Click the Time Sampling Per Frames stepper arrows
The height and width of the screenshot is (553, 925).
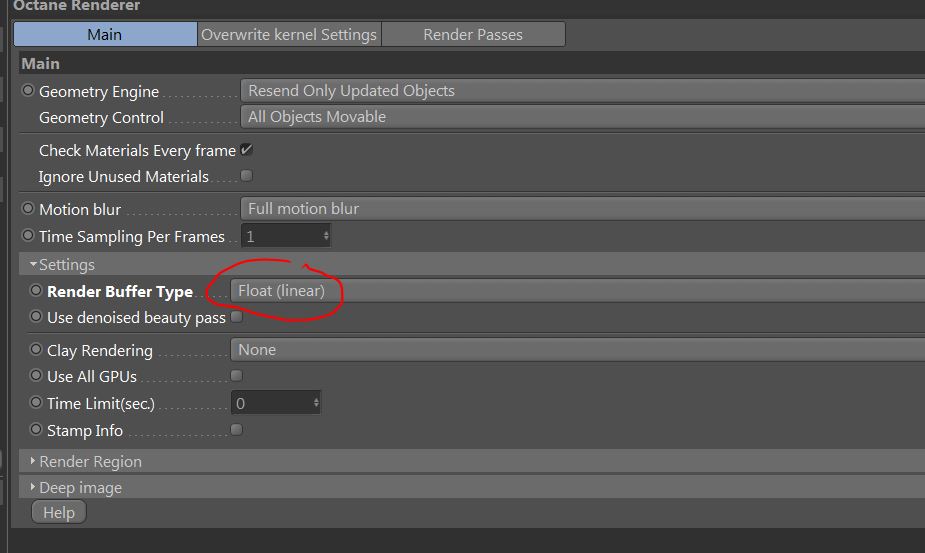pos(326,236)
